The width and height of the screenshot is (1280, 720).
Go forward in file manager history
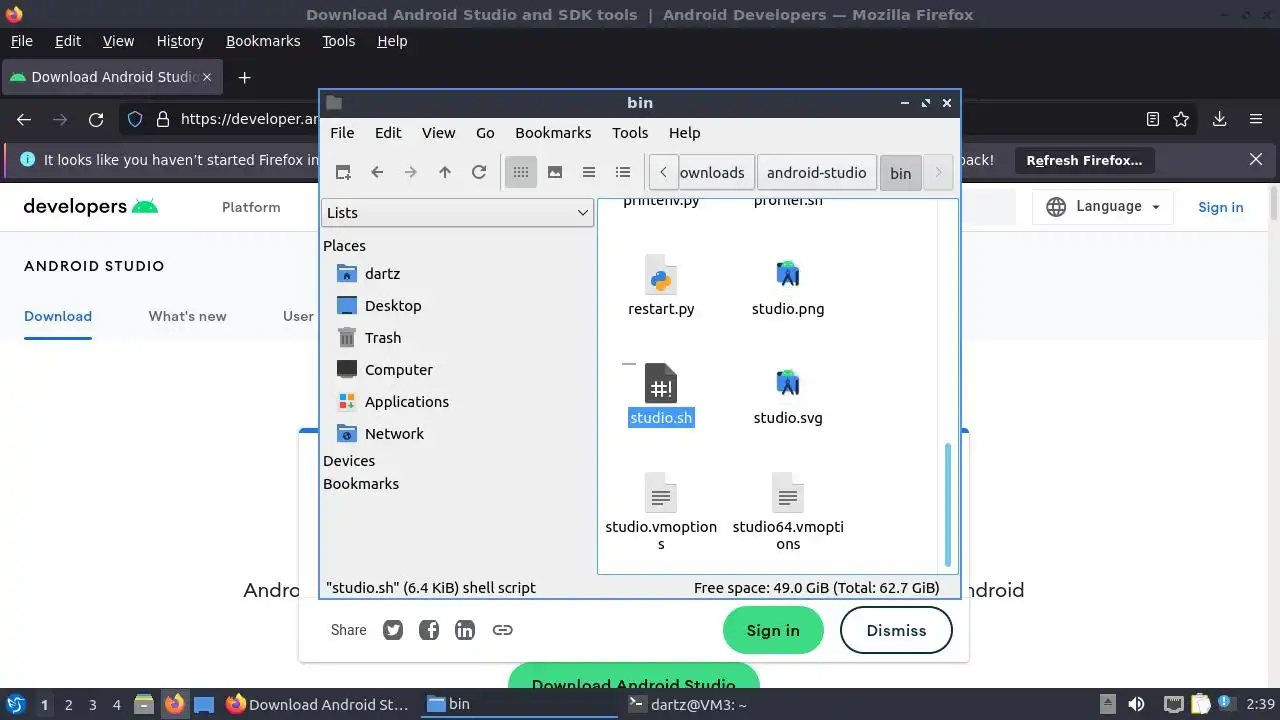point(411,172)
